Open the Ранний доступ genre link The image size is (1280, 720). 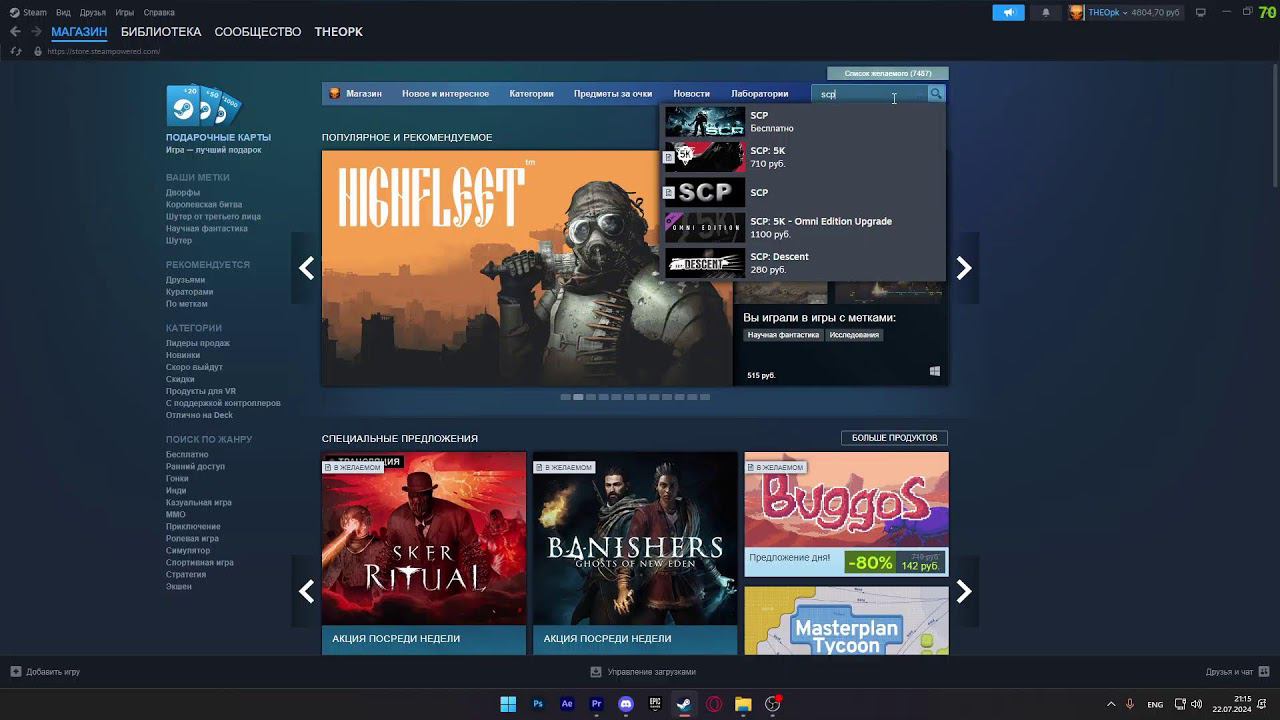[x=195, y=467]
